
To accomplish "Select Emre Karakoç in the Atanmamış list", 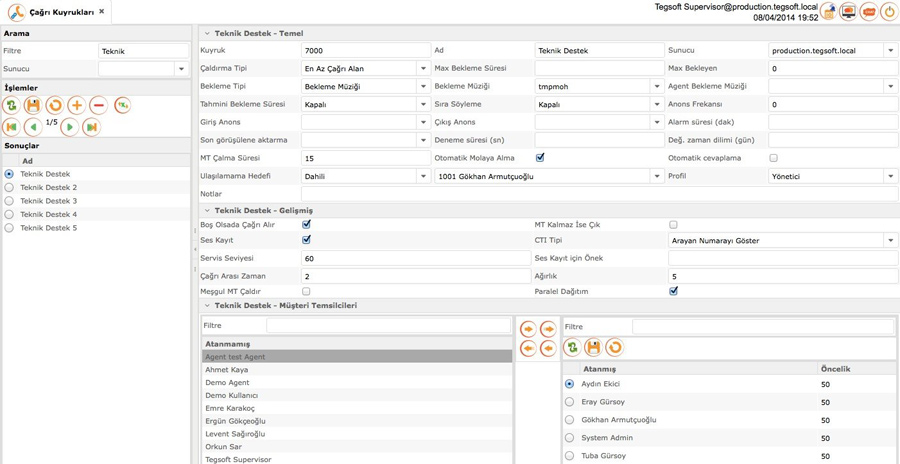I will click(x=356, y=408).
